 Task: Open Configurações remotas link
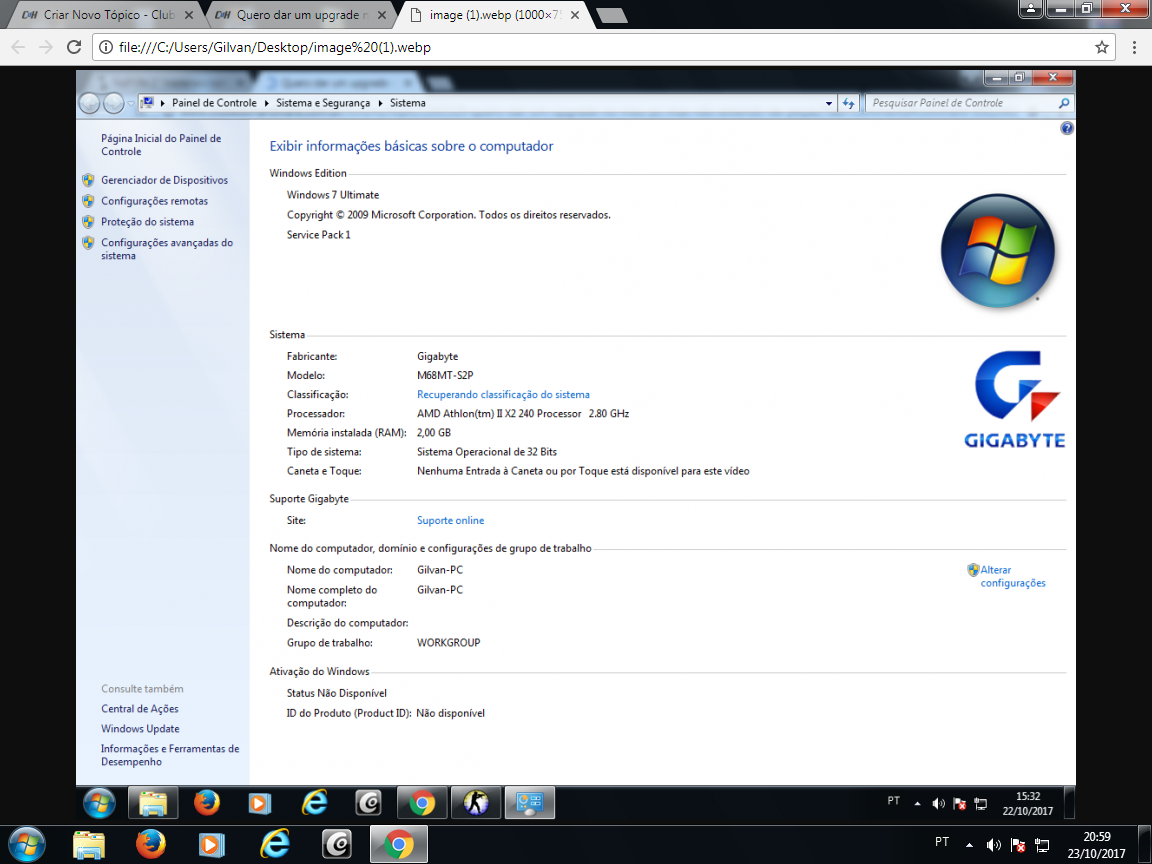coord(154,201)
